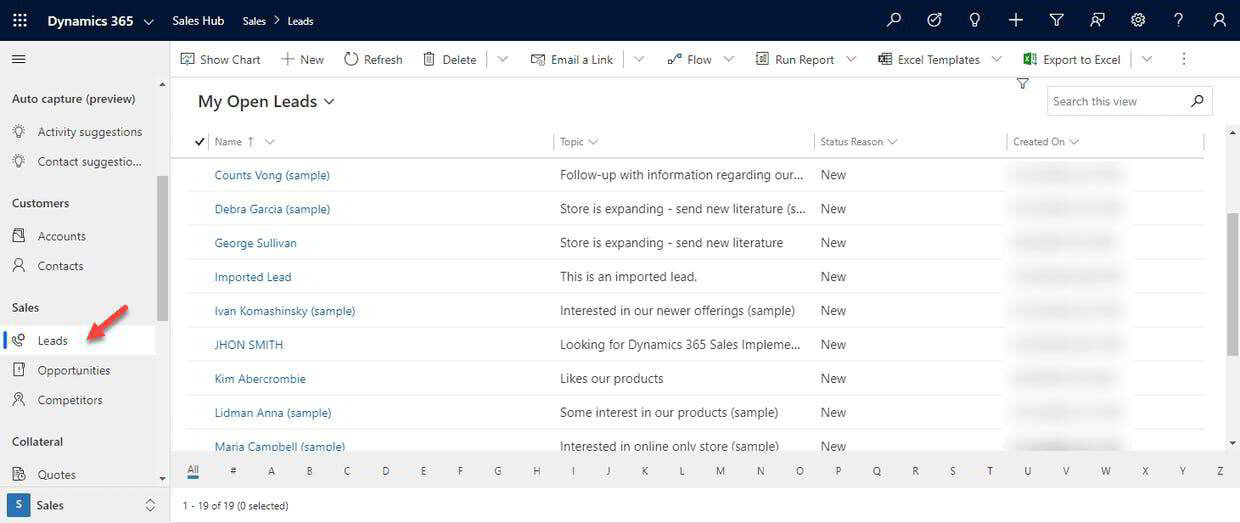The height and width of the screenshot is (523, 1240).
Task: Expand the Run Report dropdown chevron
Action: click(851, 59)
